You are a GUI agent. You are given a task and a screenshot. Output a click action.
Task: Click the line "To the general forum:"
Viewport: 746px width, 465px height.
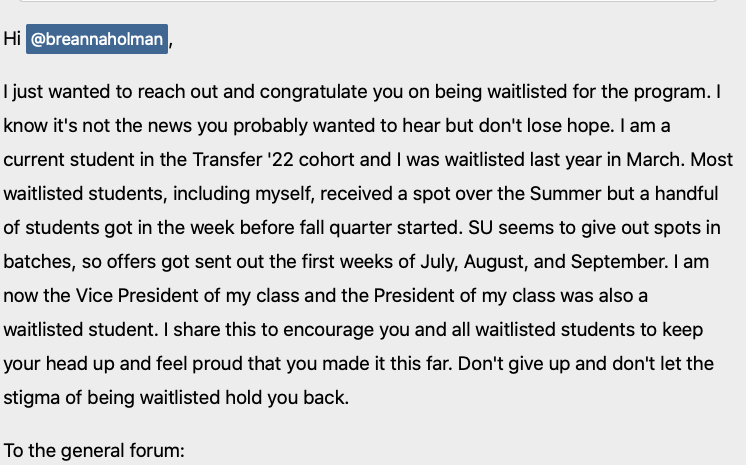pyautogui.click(x=94, y=451)
